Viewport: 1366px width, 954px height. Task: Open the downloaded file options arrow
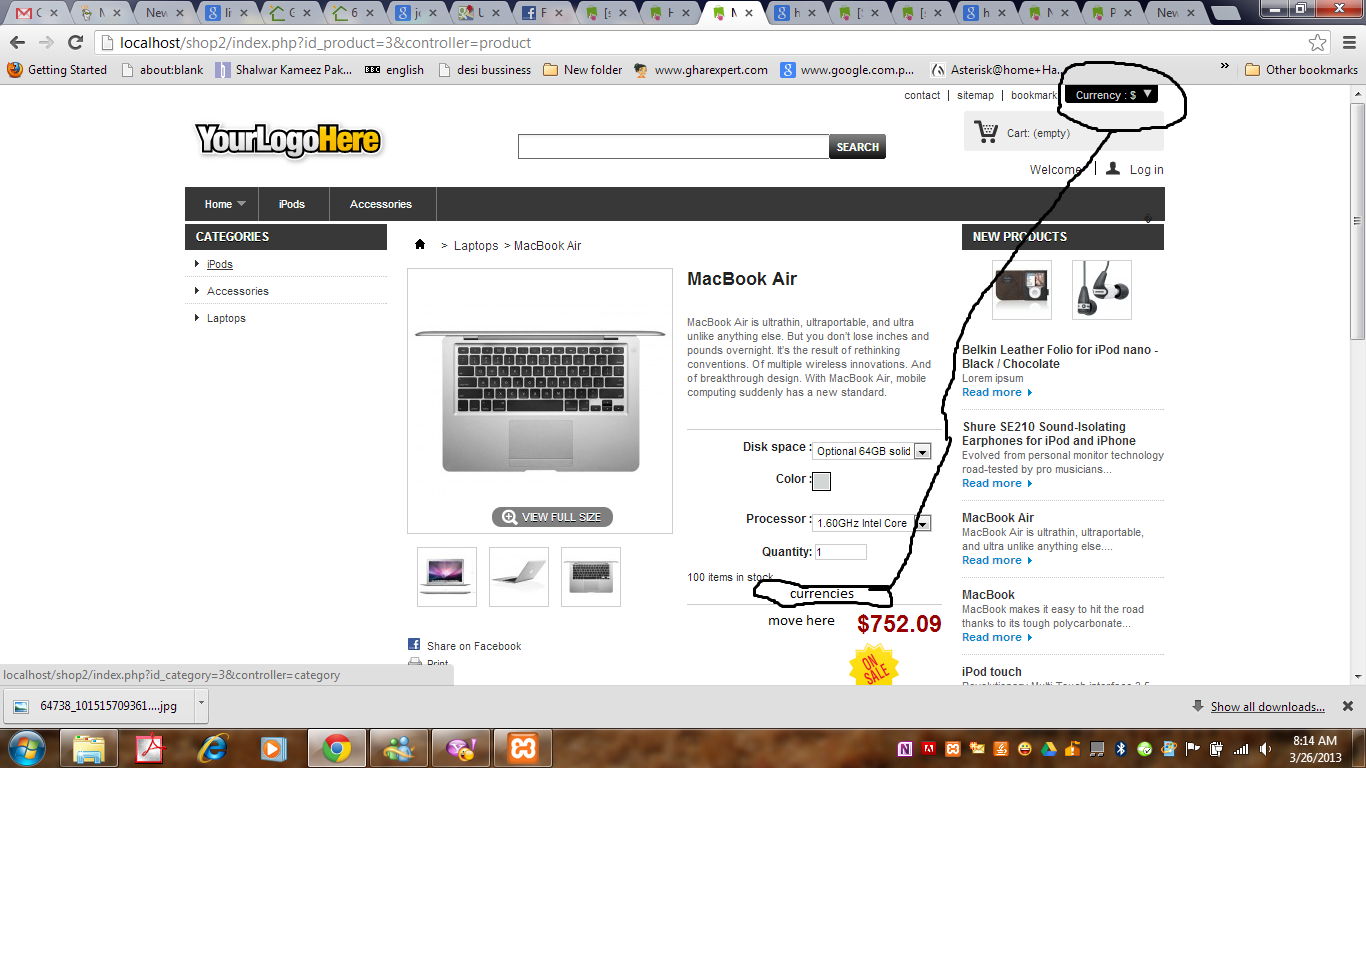(201, 704)
